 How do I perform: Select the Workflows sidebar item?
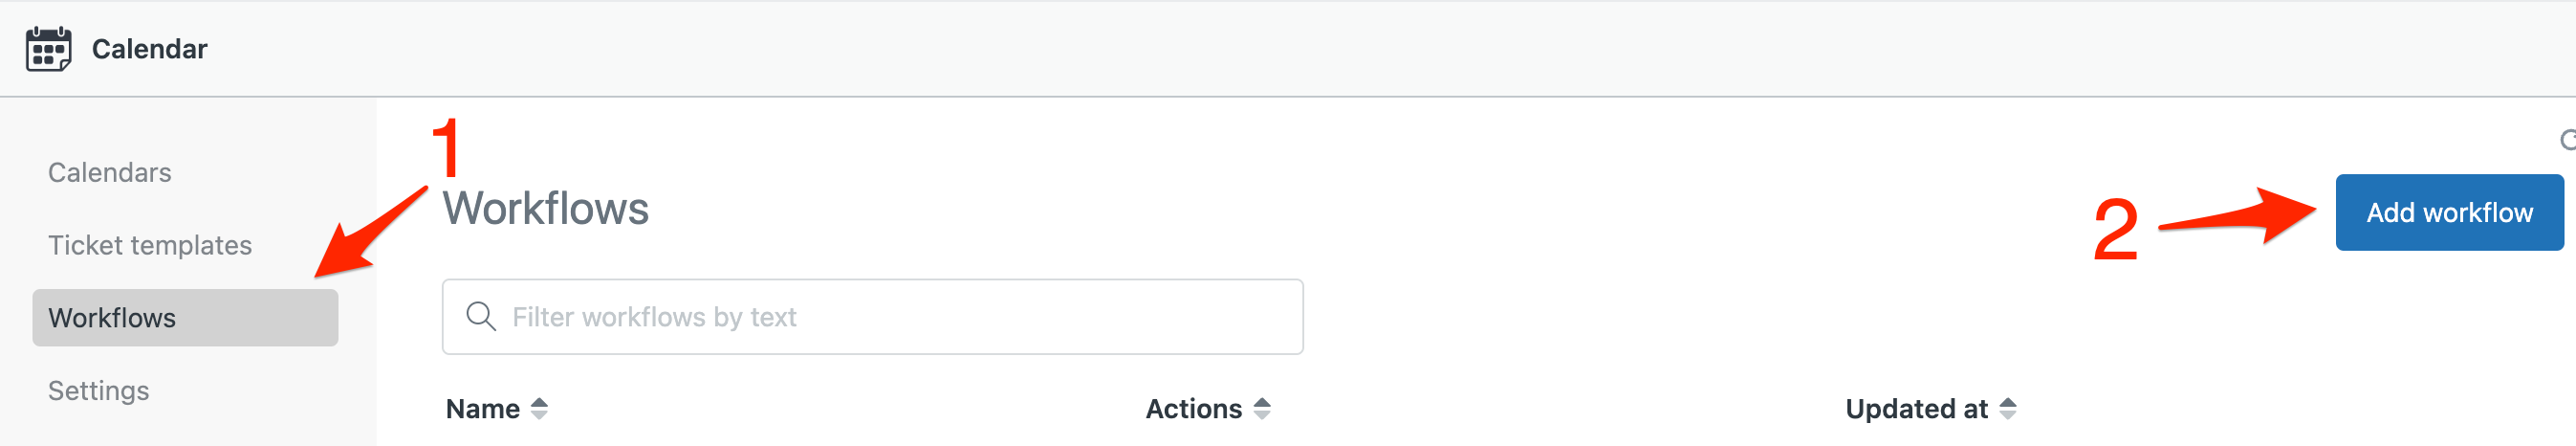click(x=185, y=318)
